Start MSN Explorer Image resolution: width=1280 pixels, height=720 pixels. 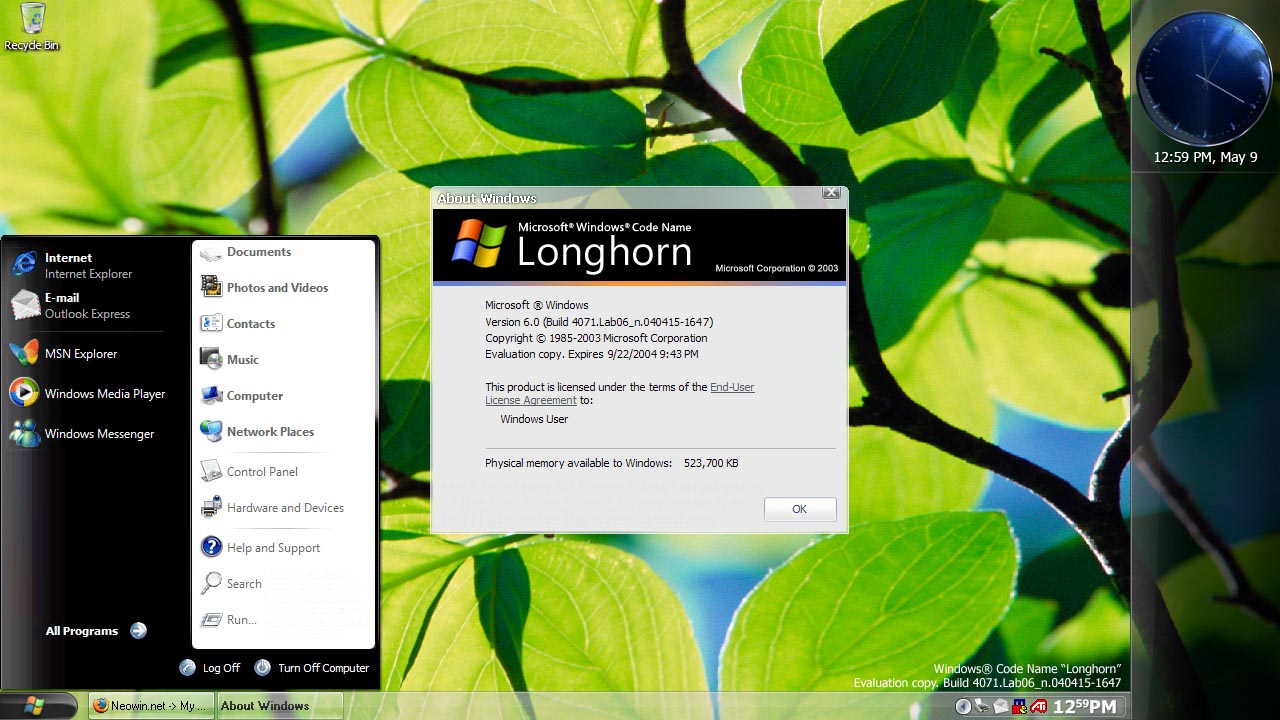point(80,353)
